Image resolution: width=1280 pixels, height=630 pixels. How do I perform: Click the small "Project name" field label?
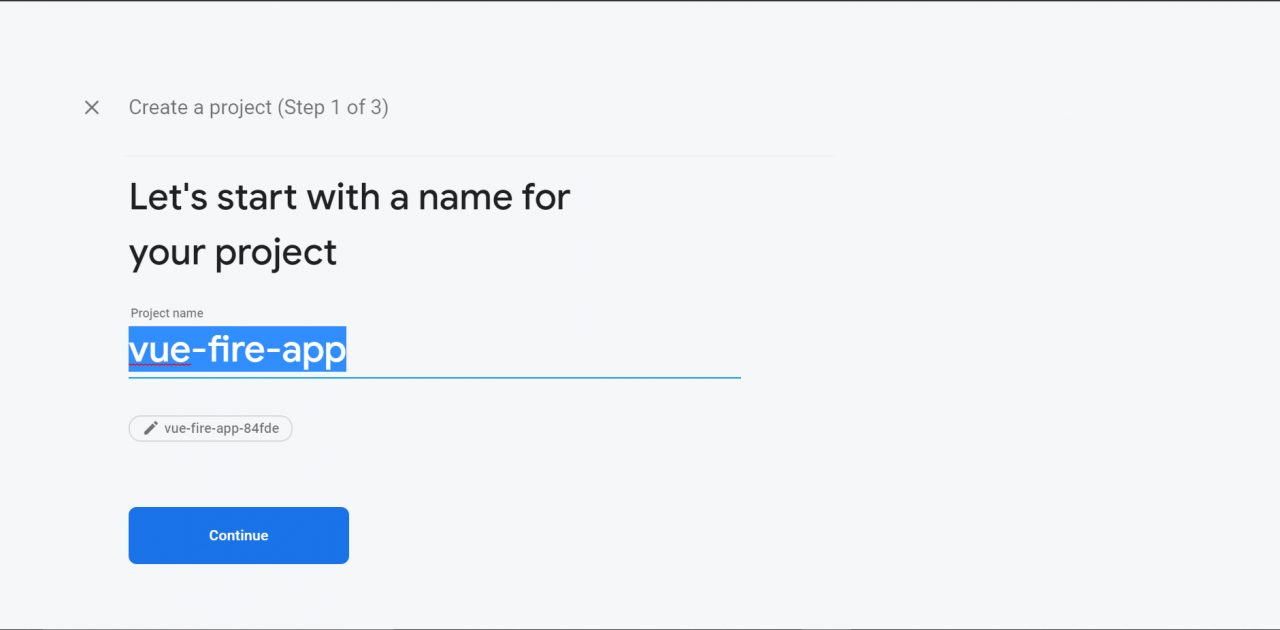[x=167, y=313]
